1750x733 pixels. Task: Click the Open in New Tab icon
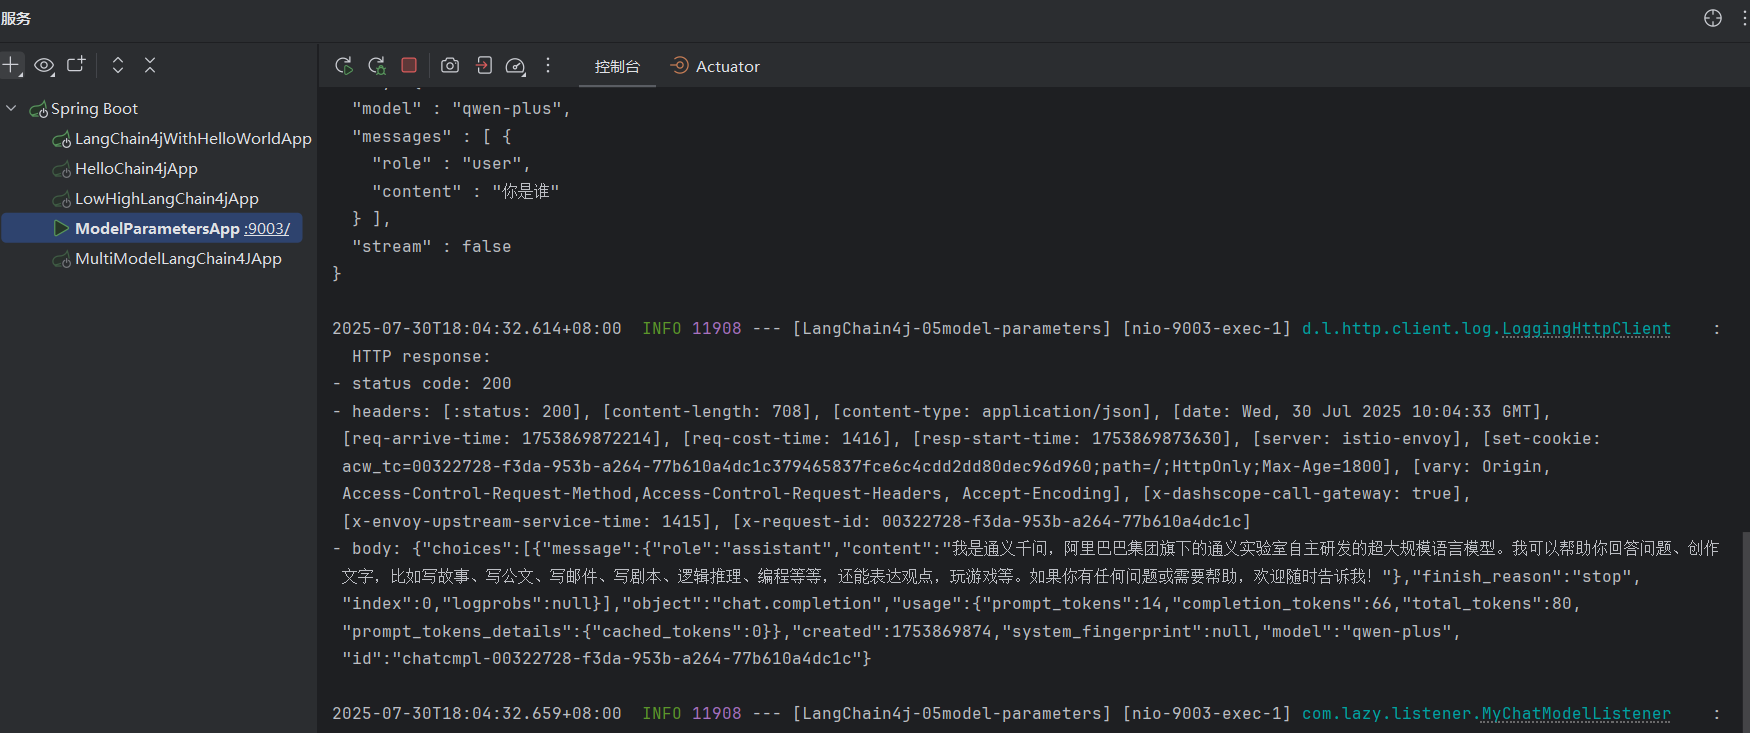(x=76, y=65)
